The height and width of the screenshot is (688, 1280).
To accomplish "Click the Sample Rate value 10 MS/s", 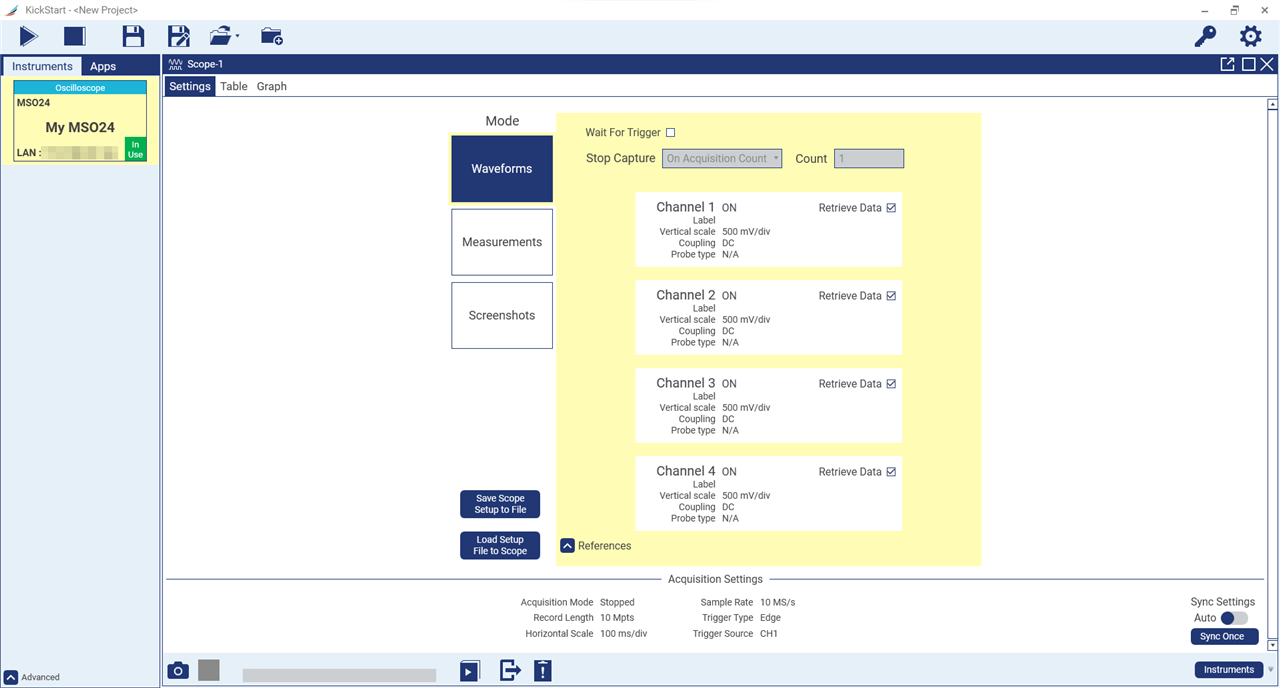I will [777, 603].
